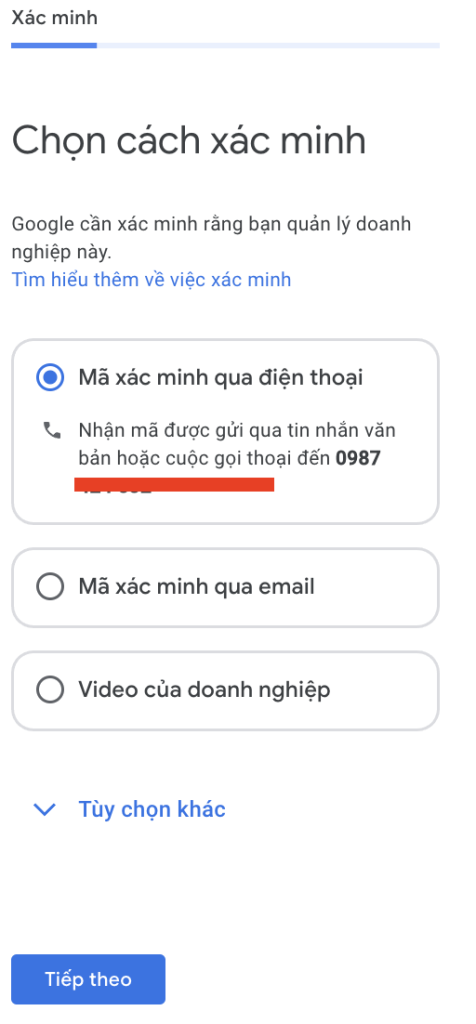The image size is (476, 1024).
Task: Open "Tùy chọn khác" text link
Action: 152,809
